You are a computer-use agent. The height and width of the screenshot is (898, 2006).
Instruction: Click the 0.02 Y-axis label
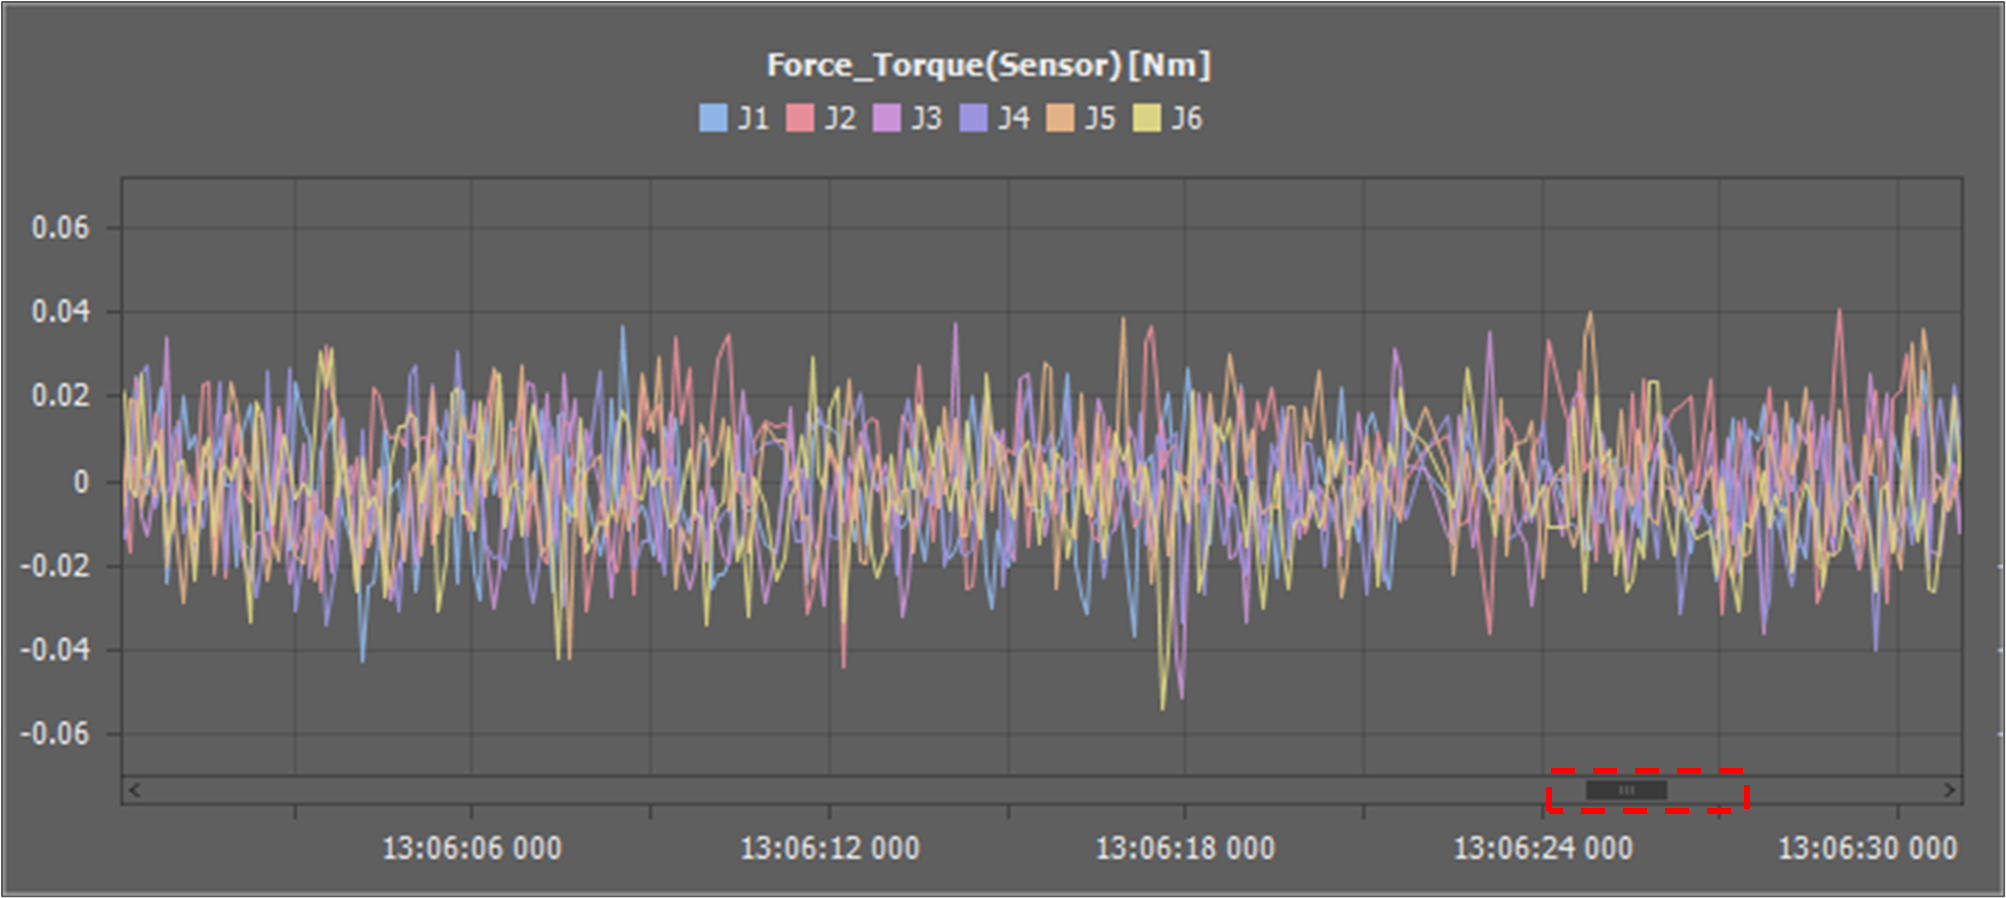[x=60, y=396]
